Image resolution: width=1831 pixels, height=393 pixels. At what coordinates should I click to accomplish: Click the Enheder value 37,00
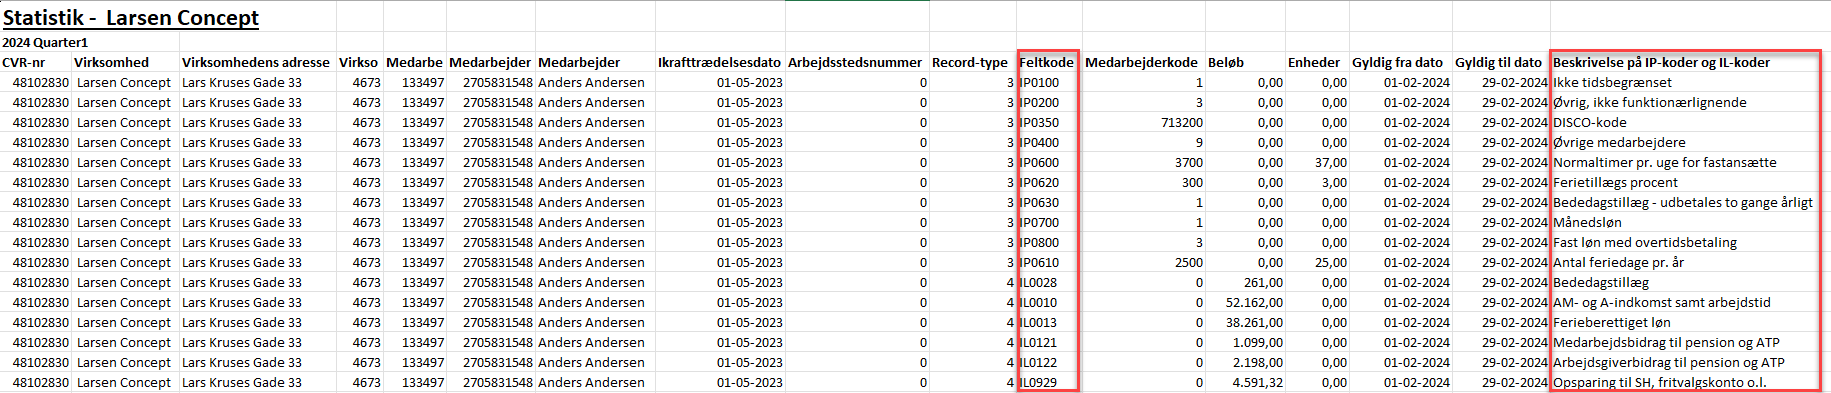click(1331, 162)
